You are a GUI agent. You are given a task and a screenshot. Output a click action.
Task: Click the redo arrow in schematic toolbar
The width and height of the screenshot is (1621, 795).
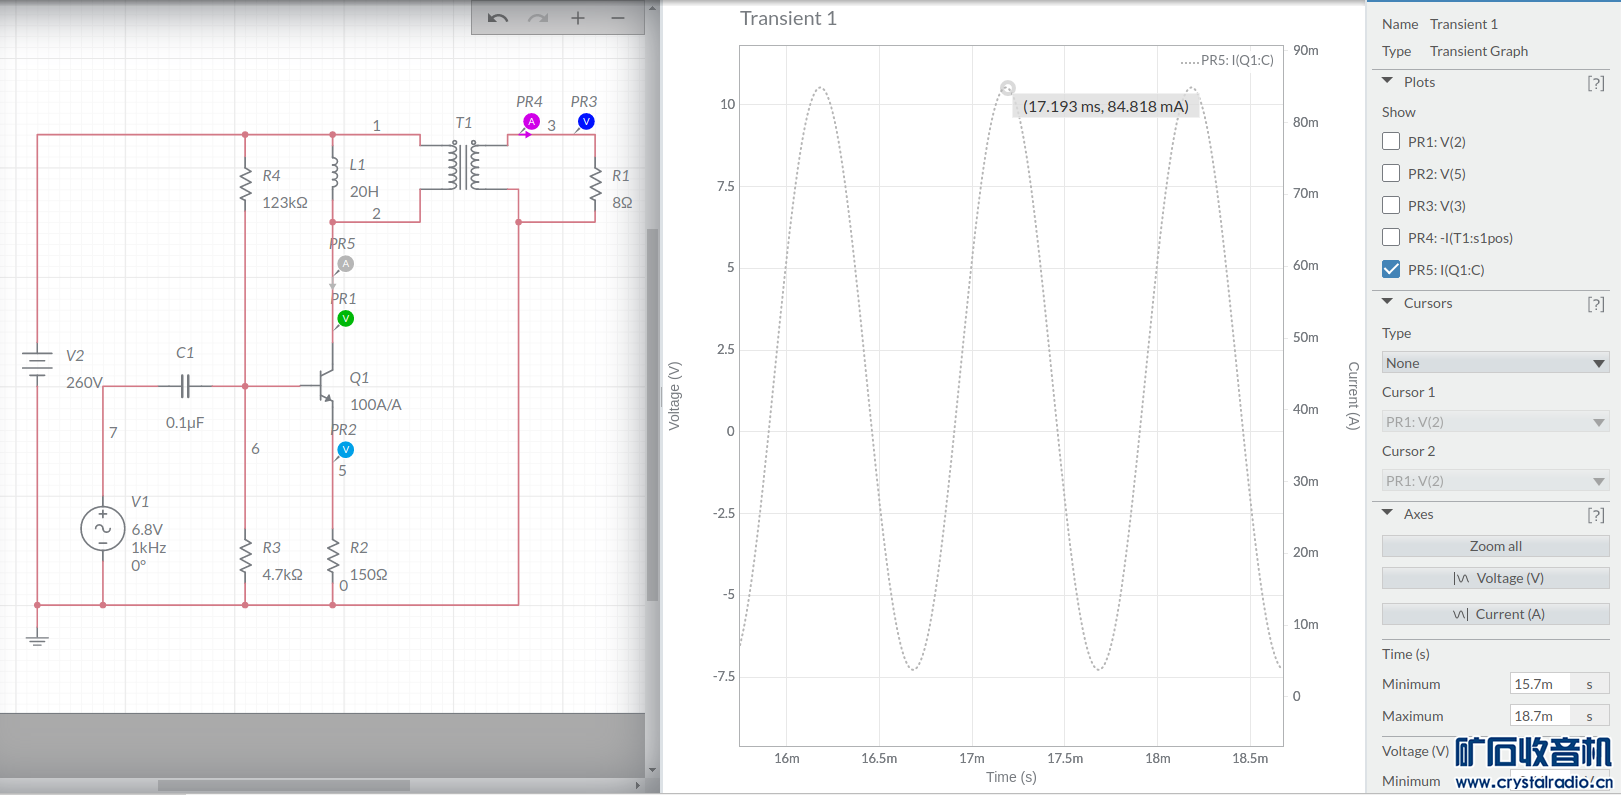(x=538, y=18)
